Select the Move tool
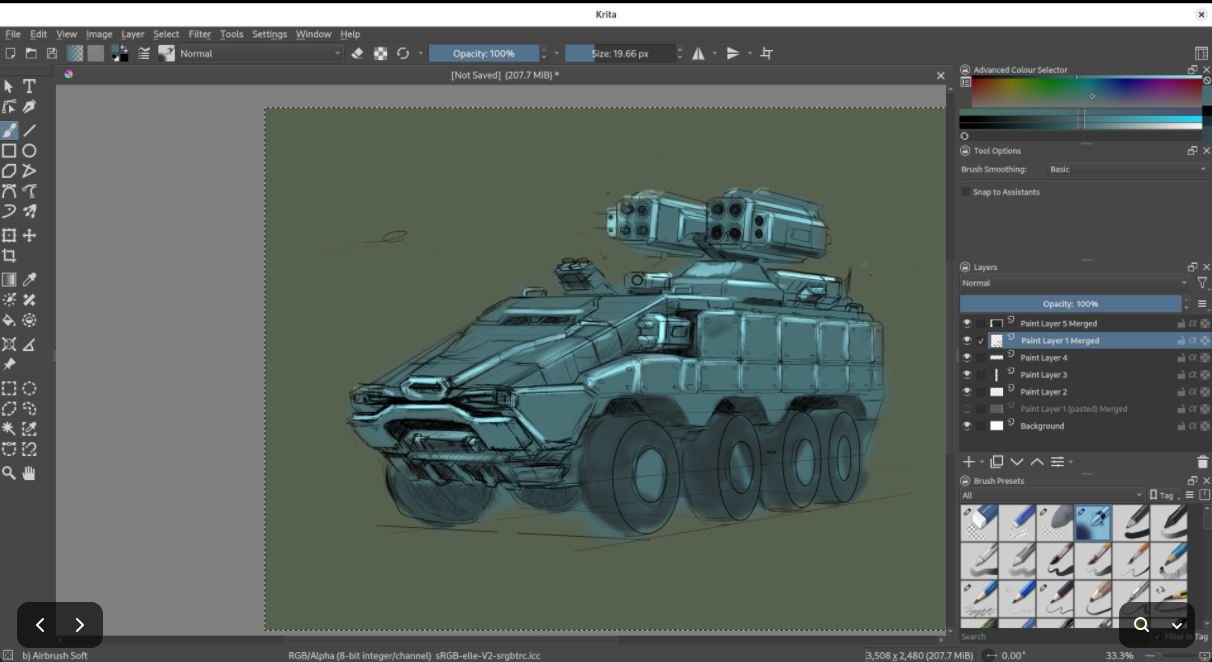This screenshot has height=662, width=1212. click(x=30, y=236)
